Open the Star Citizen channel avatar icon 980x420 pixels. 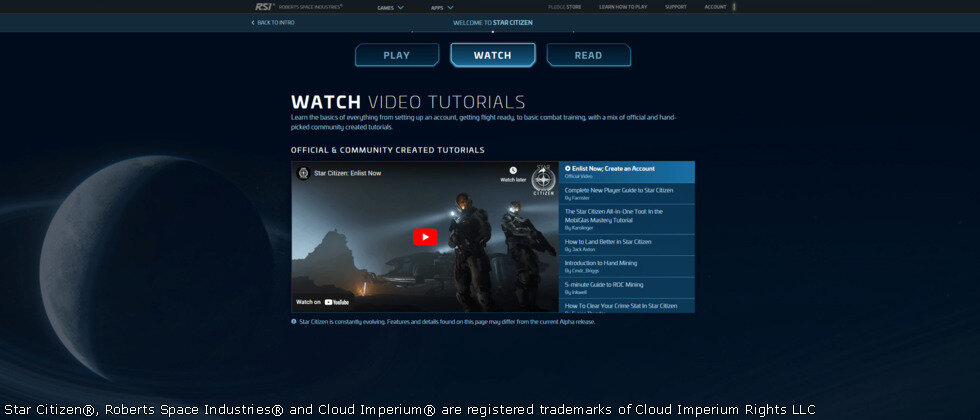point(304,173)
